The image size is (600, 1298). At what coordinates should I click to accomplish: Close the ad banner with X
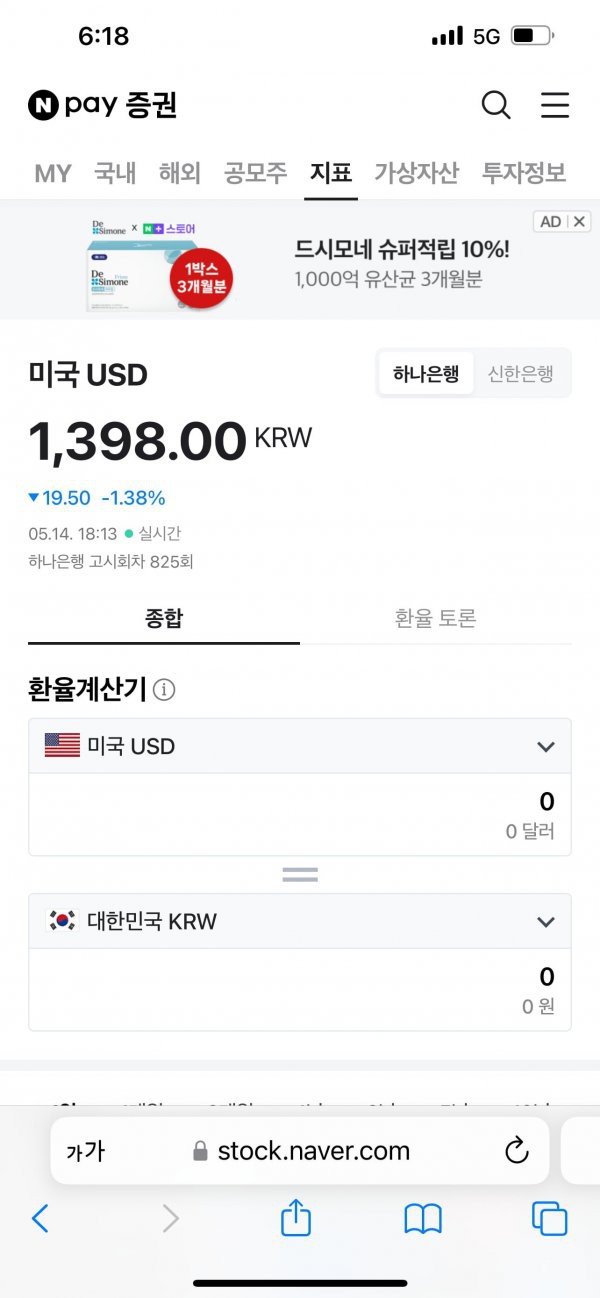click(580, 221)
